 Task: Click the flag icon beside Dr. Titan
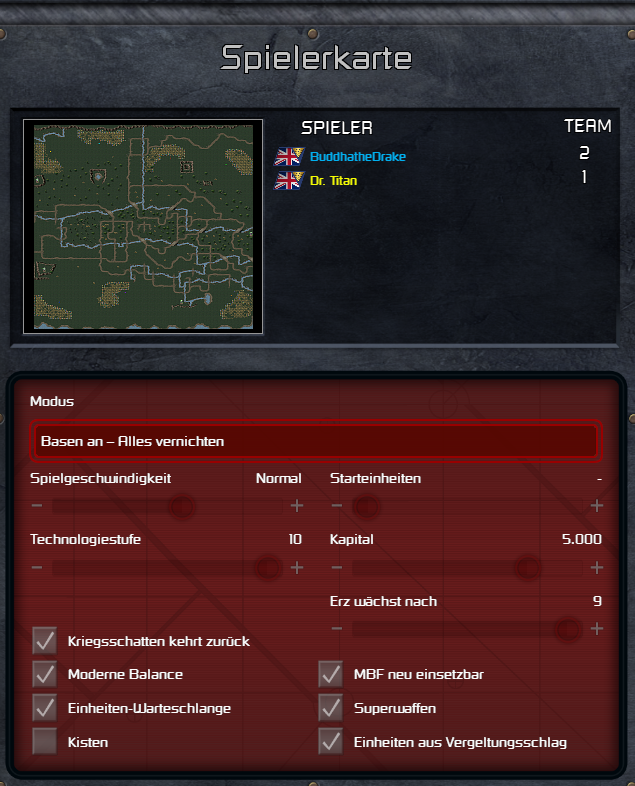point(289,180)
